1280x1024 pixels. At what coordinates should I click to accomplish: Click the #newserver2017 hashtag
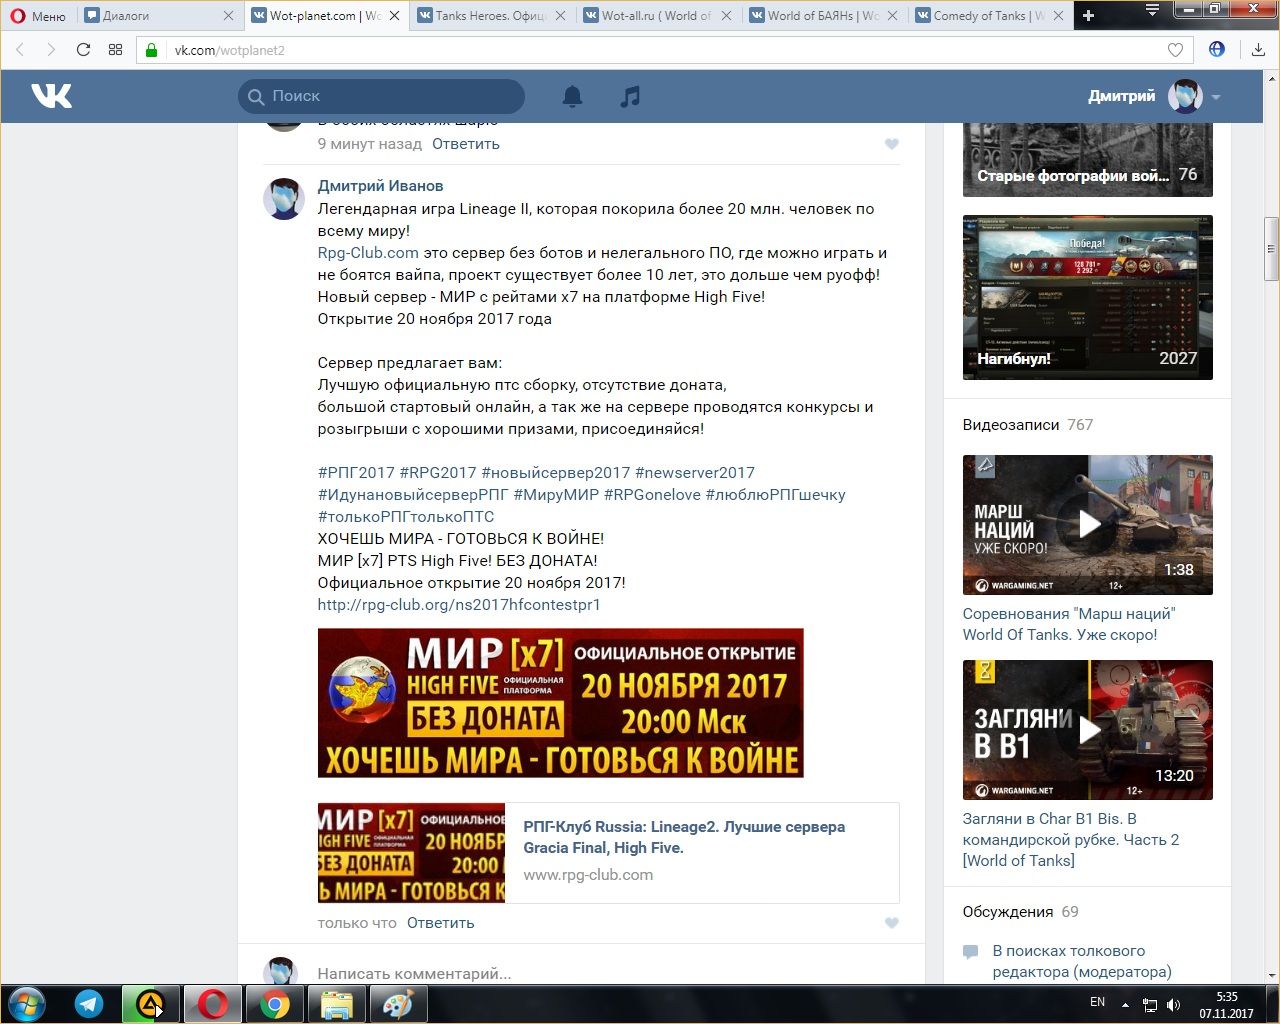coord(695,473)
